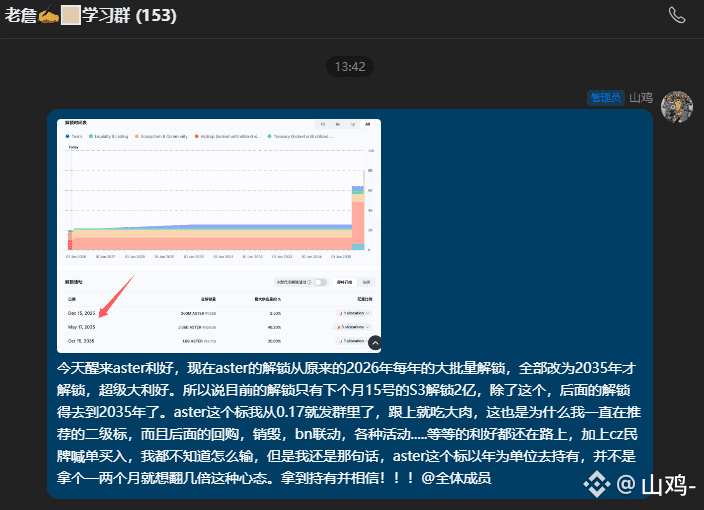Toggle Ecosystem & Community legend item
Image resolution: width=704 pixels, height=510 pixels.
point(161,136)
